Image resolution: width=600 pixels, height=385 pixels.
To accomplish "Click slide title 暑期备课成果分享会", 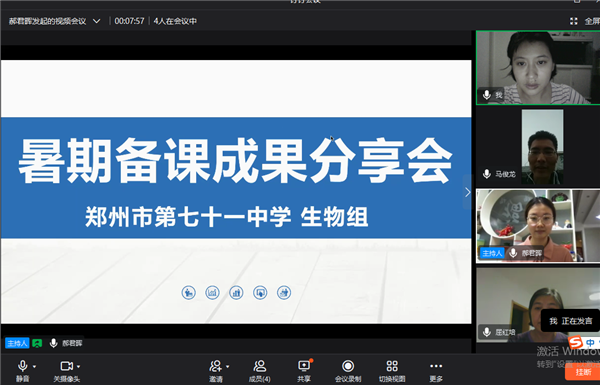I will click(x=235, y=161).
